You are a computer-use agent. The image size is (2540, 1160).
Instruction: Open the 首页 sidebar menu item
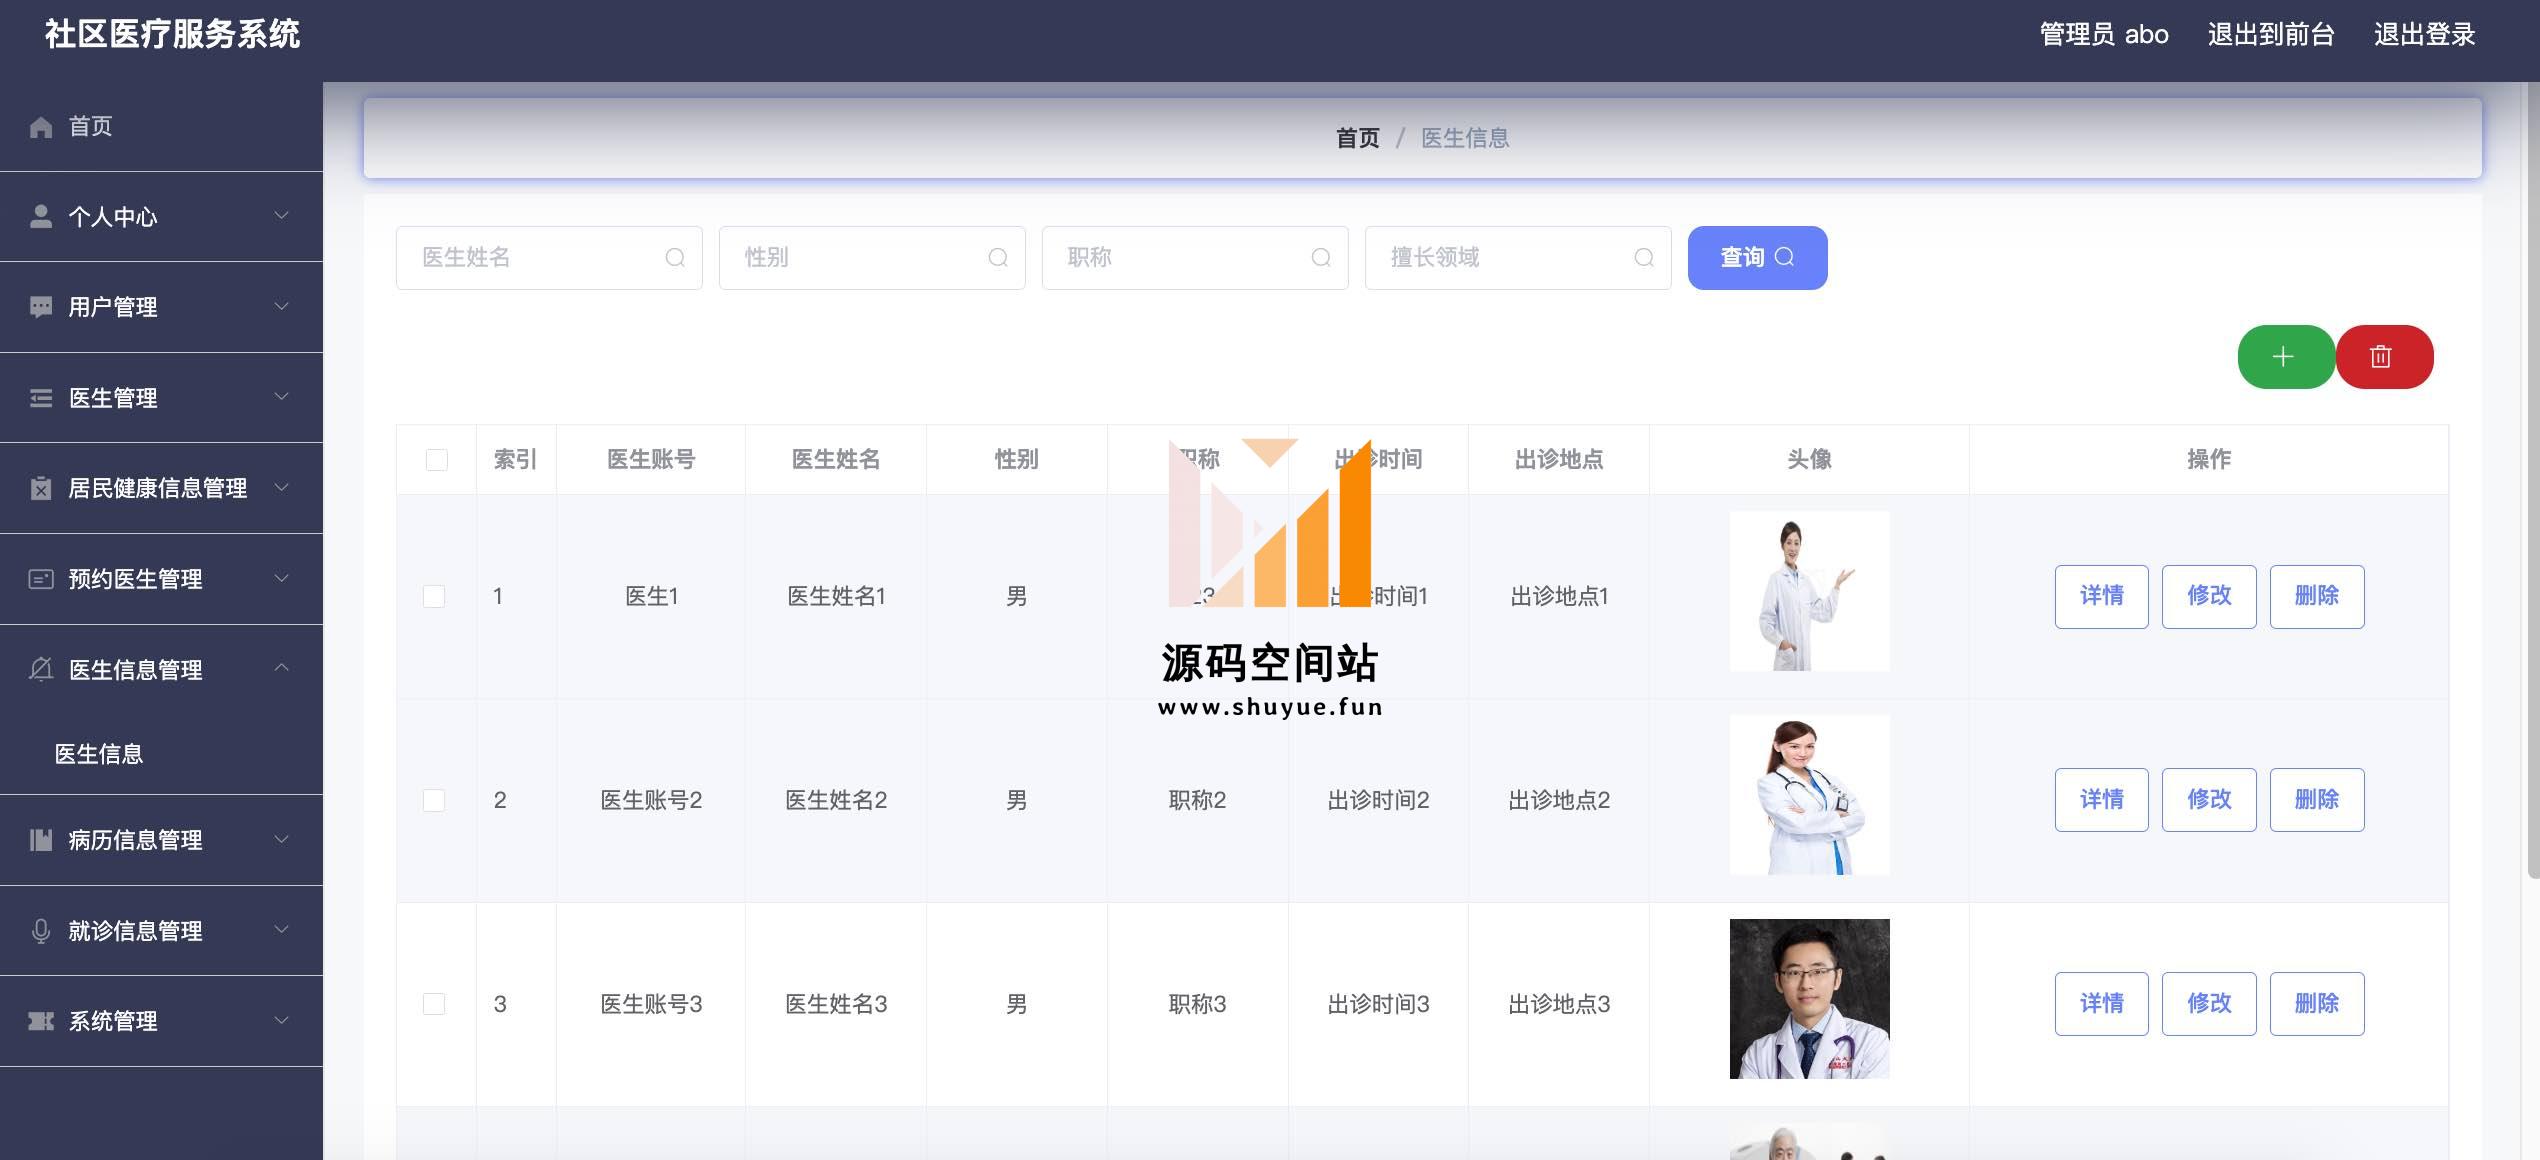(x=161, y=127)
